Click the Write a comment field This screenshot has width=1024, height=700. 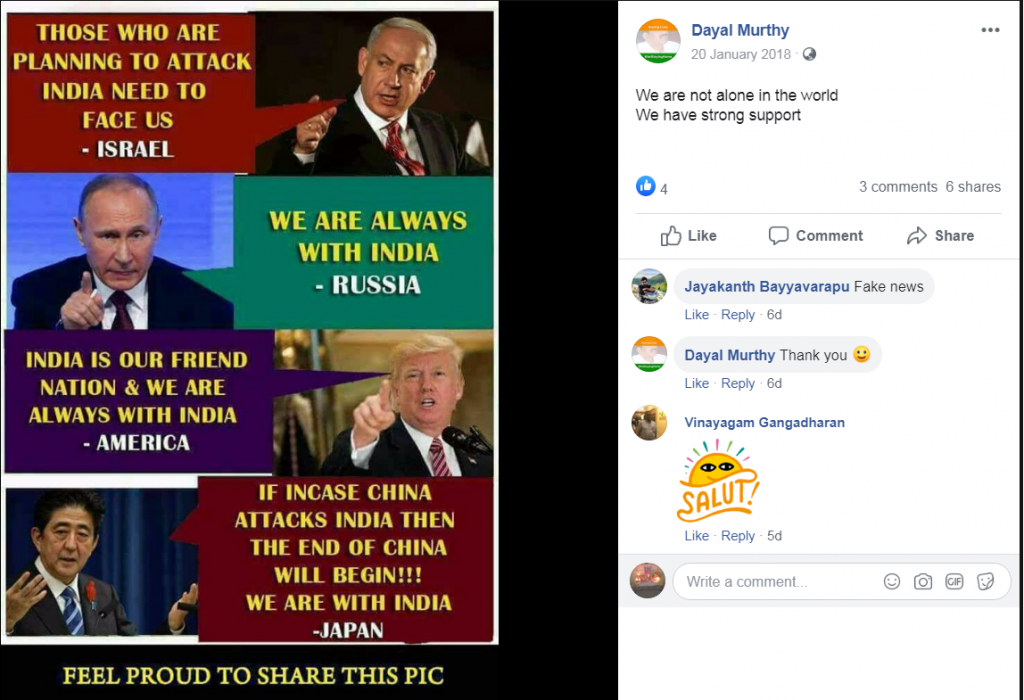pos(777,581)
